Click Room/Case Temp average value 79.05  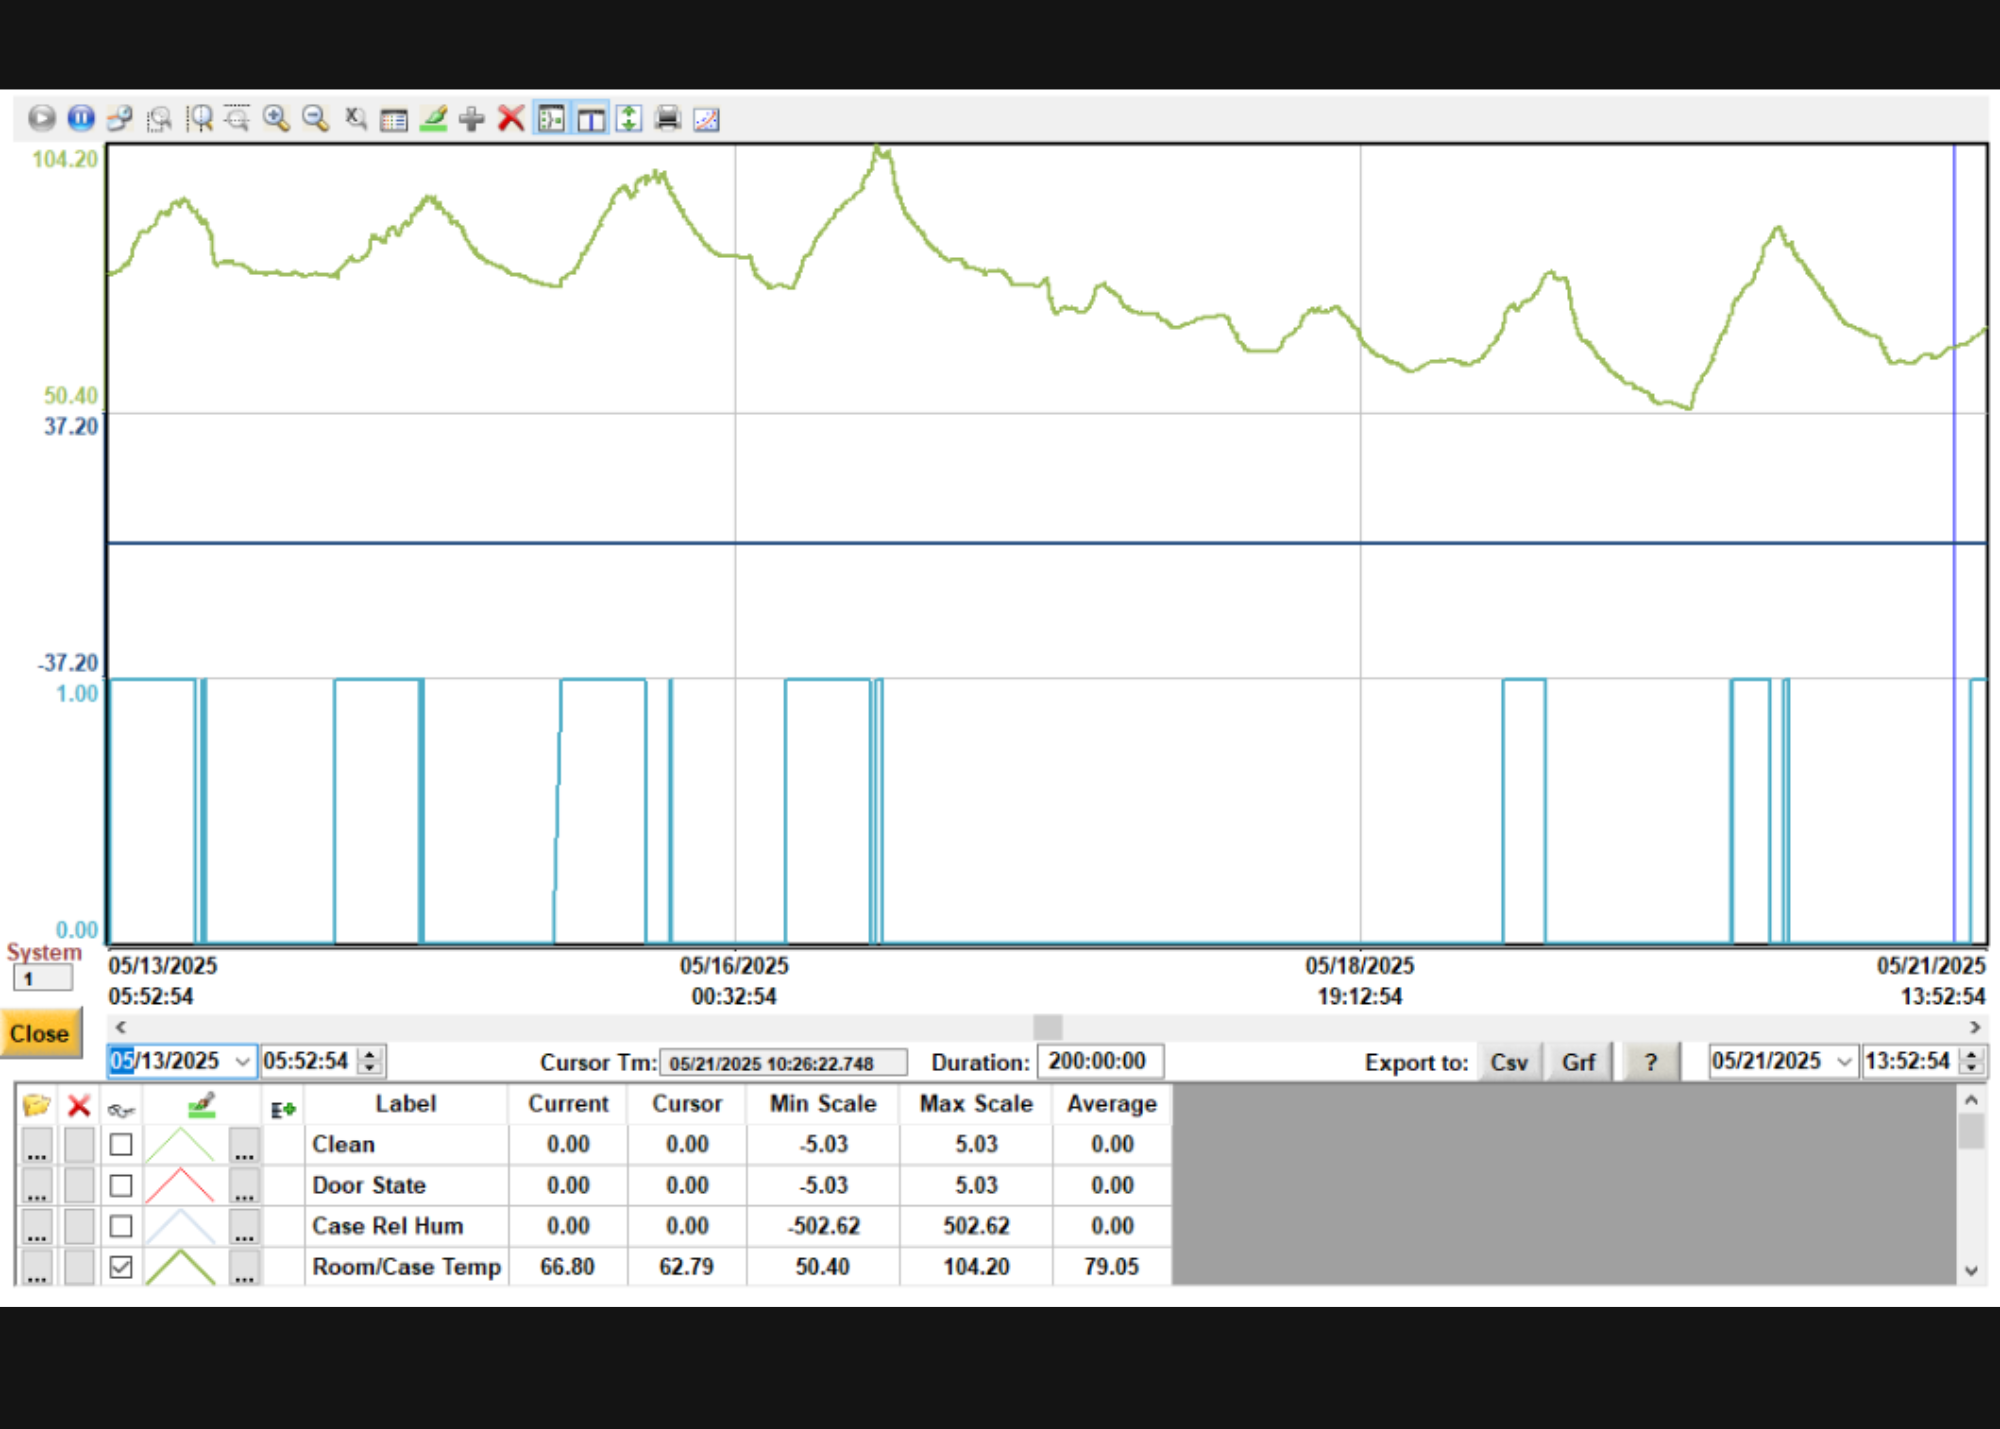point(1112,1267)
